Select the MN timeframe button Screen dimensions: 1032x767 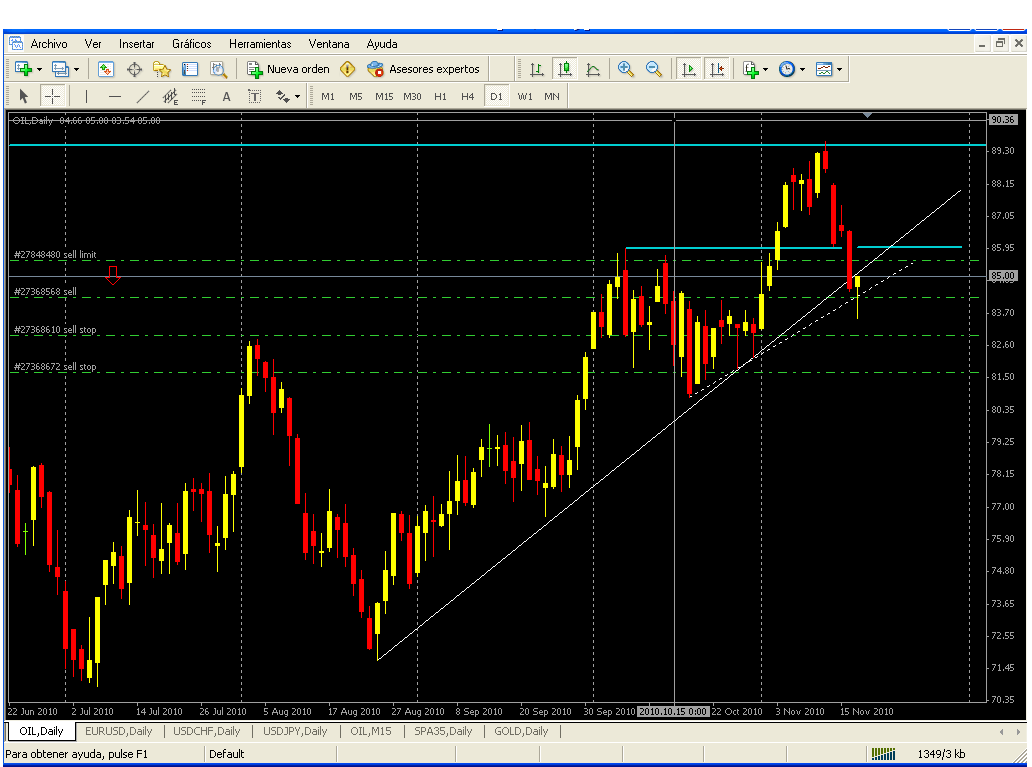pyautogui.click(x=552, y=97)
